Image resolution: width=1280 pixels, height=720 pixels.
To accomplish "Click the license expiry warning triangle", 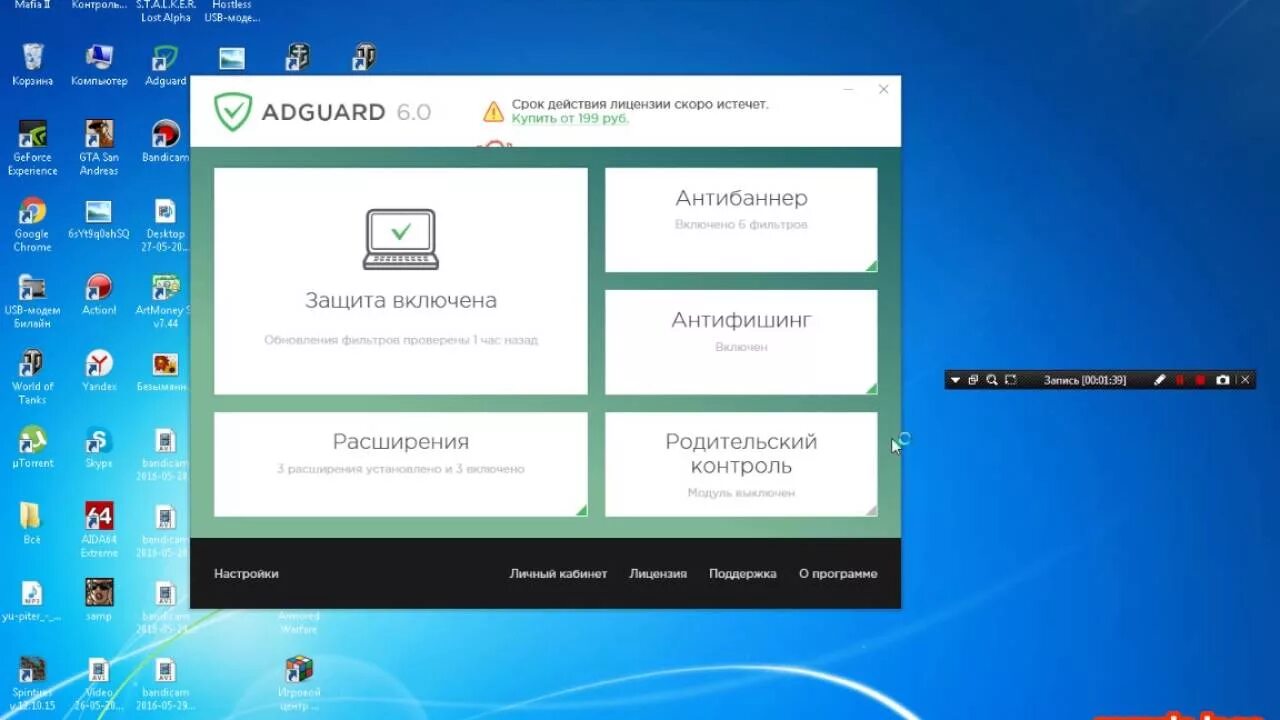I will (493, 111).
